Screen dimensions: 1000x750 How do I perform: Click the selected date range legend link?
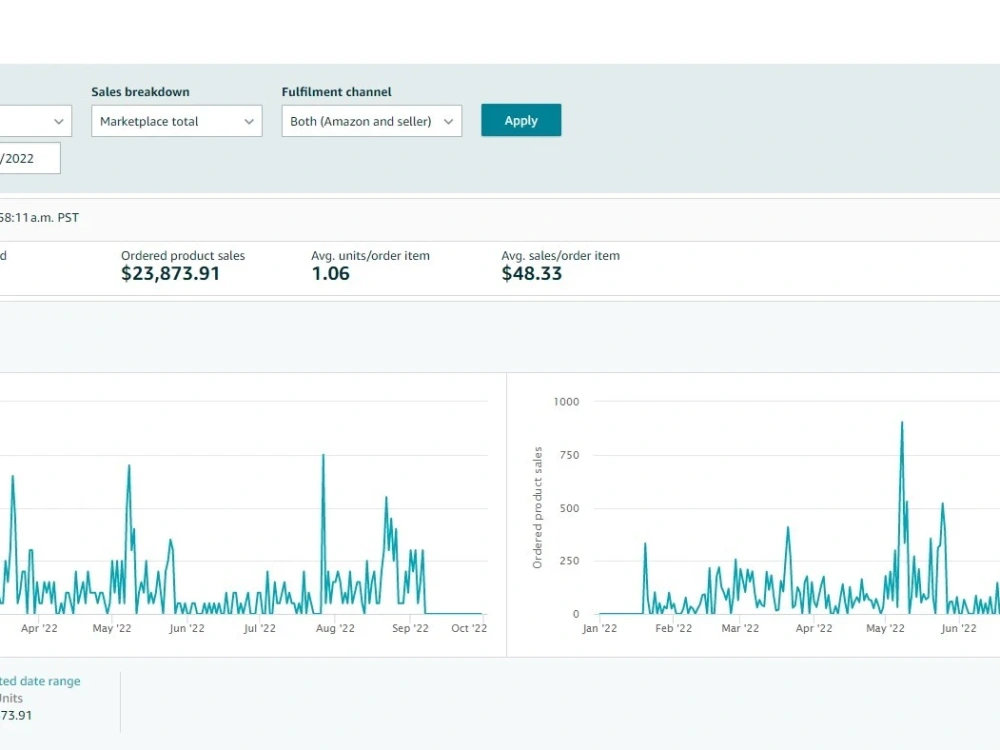coord(40,681)
